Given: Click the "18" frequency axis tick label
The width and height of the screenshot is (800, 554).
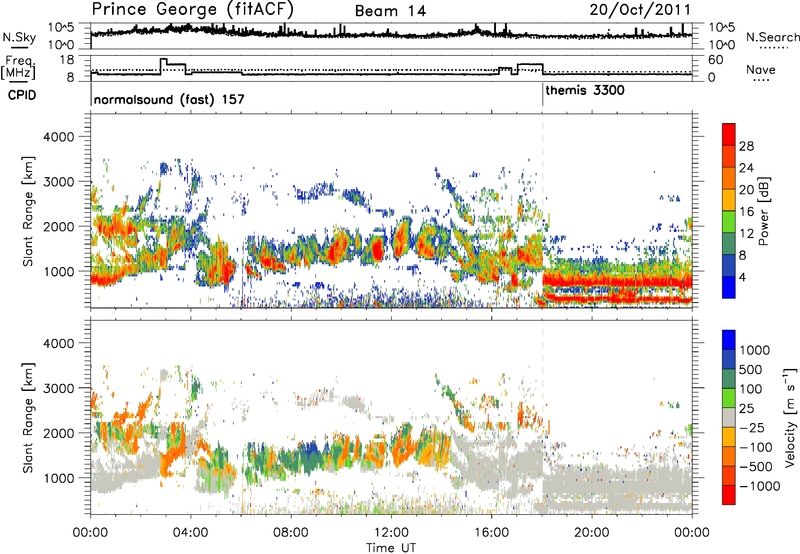Looking at the screenshot, I should 67,60.
